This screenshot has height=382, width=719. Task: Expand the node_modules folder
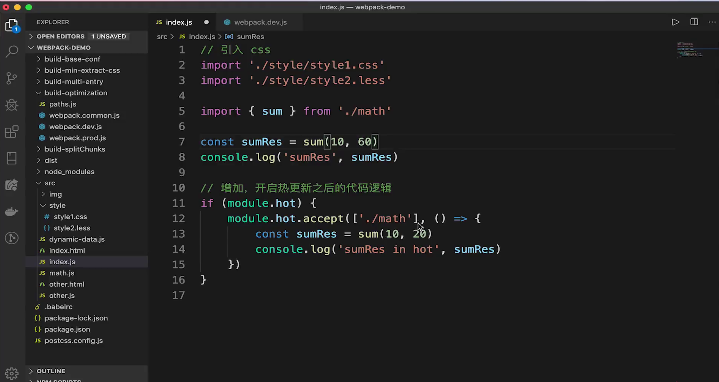click(x=87, y=172)
